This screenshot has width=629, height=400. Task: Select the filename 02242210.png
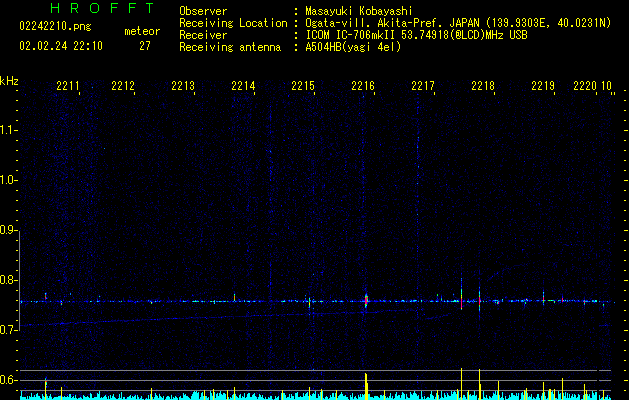[x=55, y=26]
